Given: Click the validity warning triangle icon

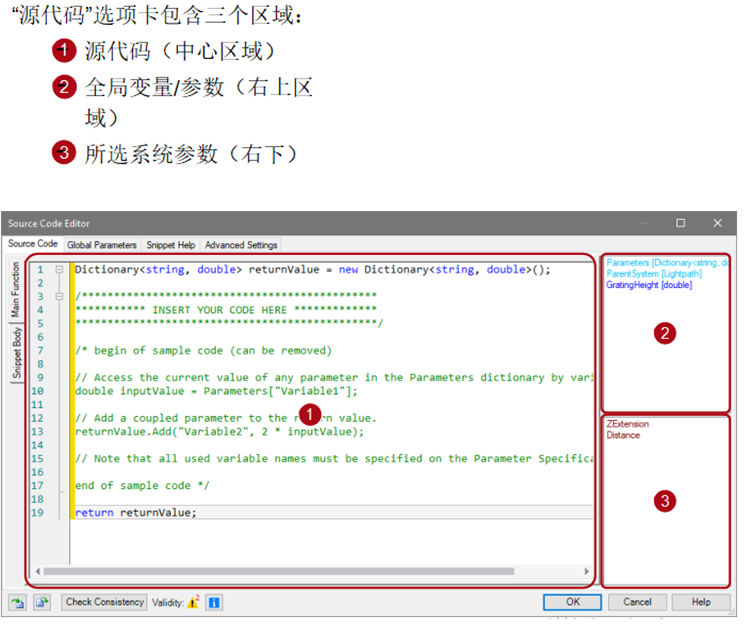Looking at the screenshot, I should pos(193,603).
